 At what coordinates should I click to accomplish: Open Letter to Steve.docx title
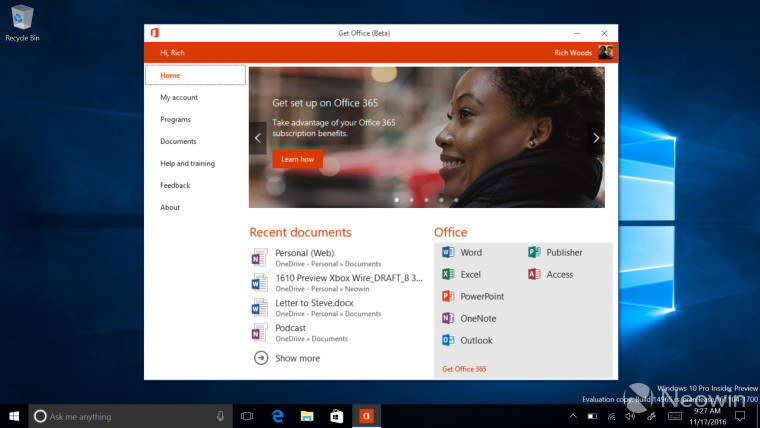[x=314, y=302]
